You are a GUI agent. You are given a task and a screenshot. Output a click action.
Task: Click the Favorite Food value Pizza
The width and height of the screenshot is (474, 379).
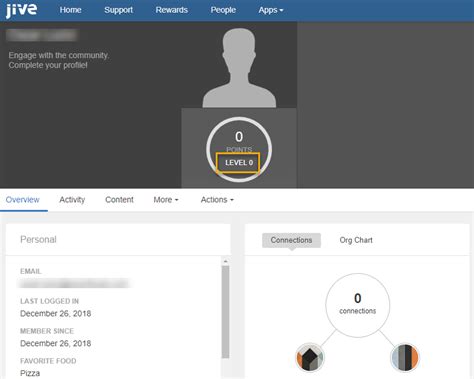pos(30,373)
